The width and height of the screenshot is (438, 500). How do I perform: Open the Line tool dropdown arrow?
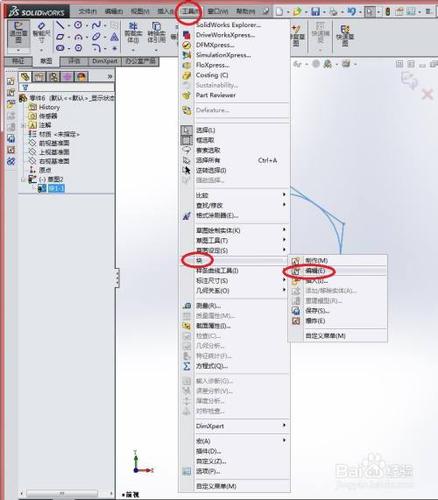[68, 25]
